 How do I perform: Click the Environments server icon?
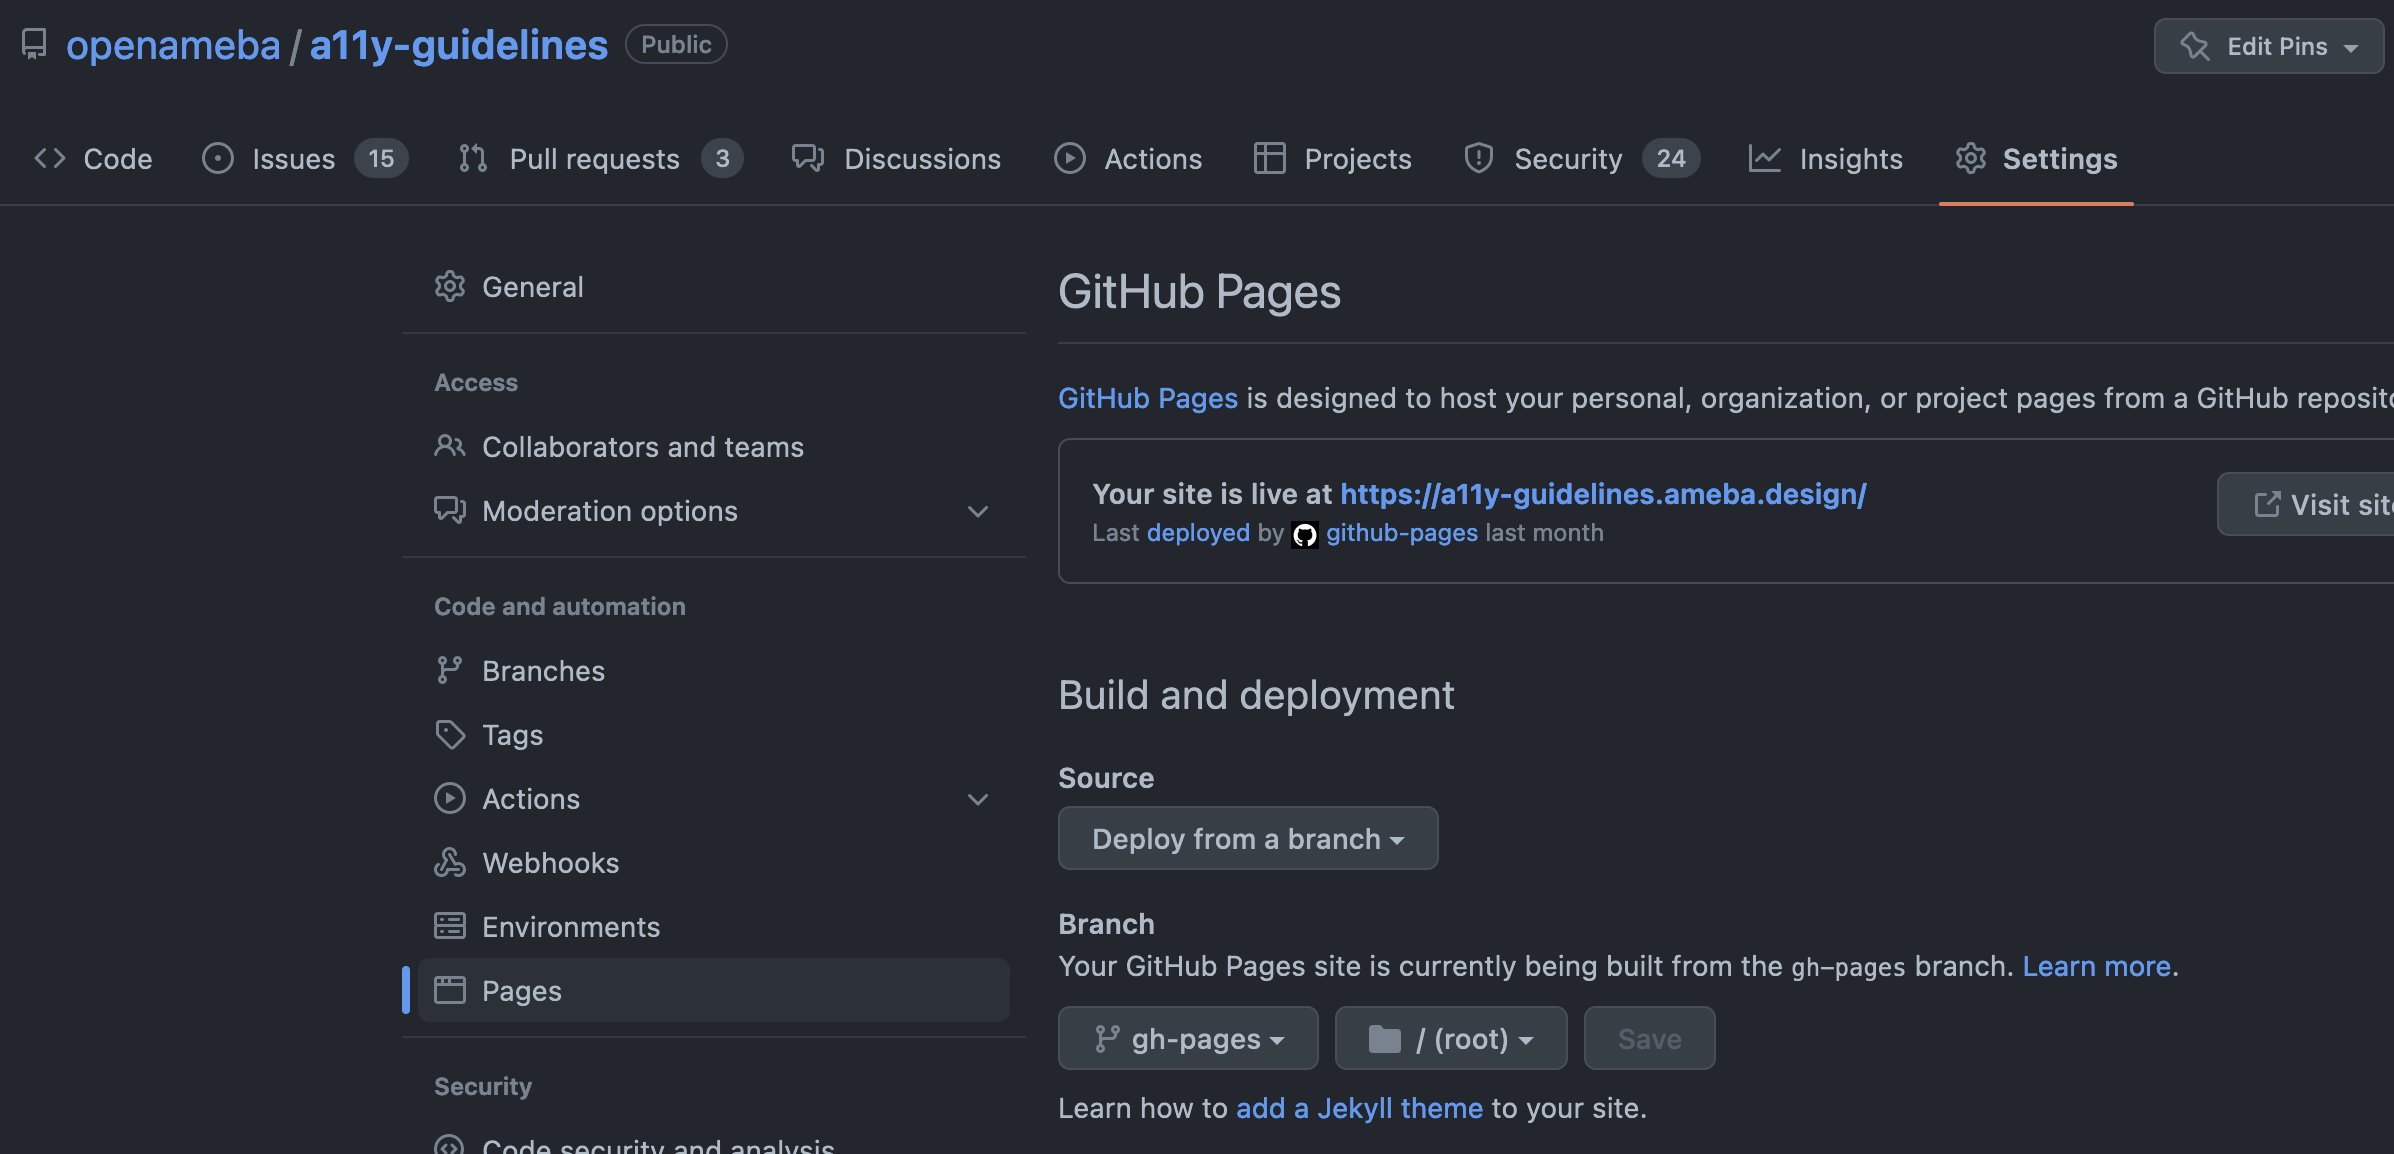click(x=449, y=927)
